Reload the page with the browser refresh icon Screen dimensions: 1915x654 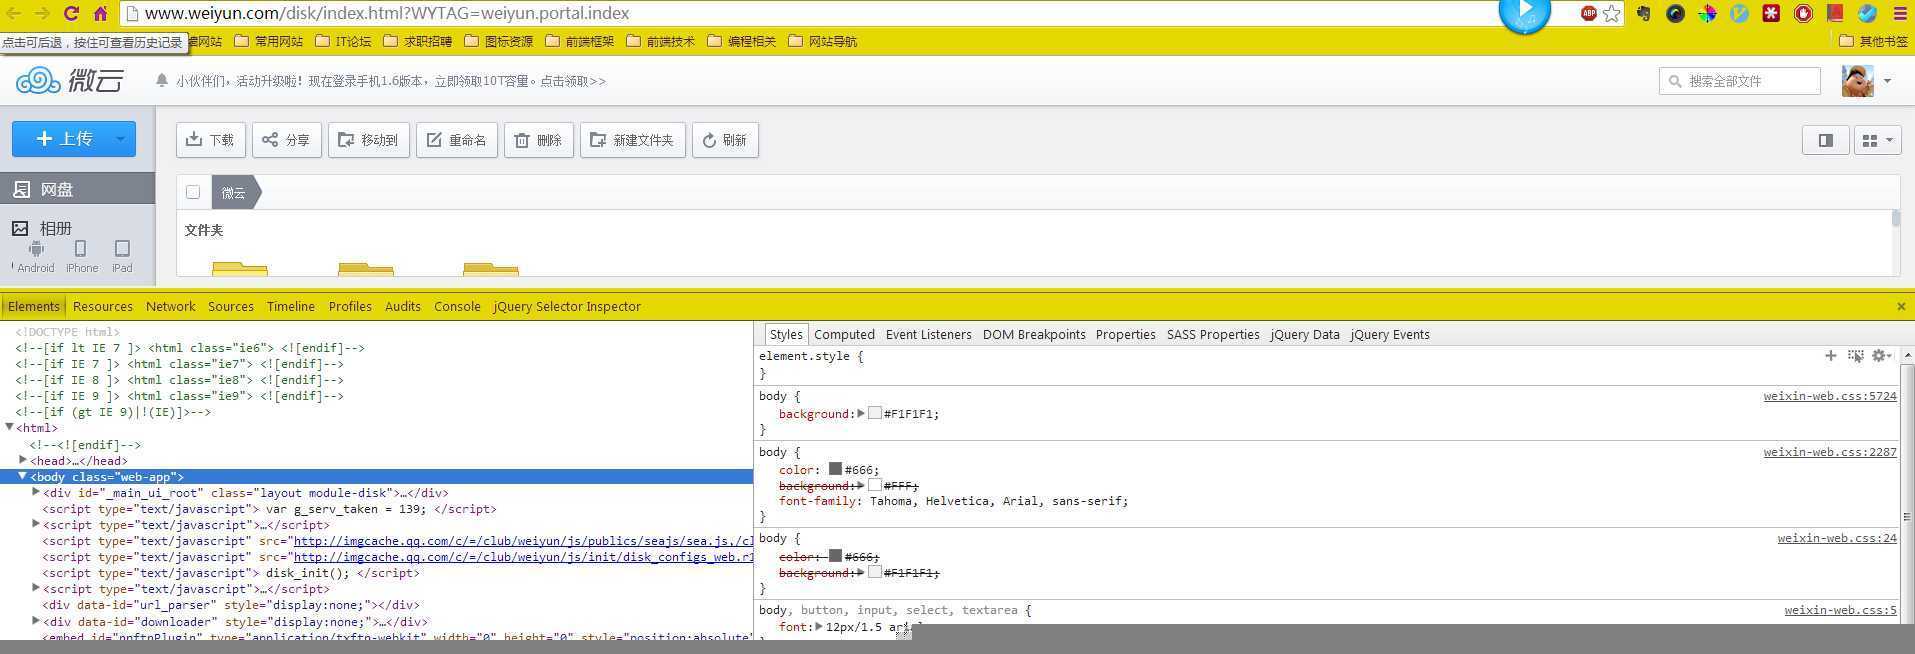pyautogui.click(x=71, y=13)
